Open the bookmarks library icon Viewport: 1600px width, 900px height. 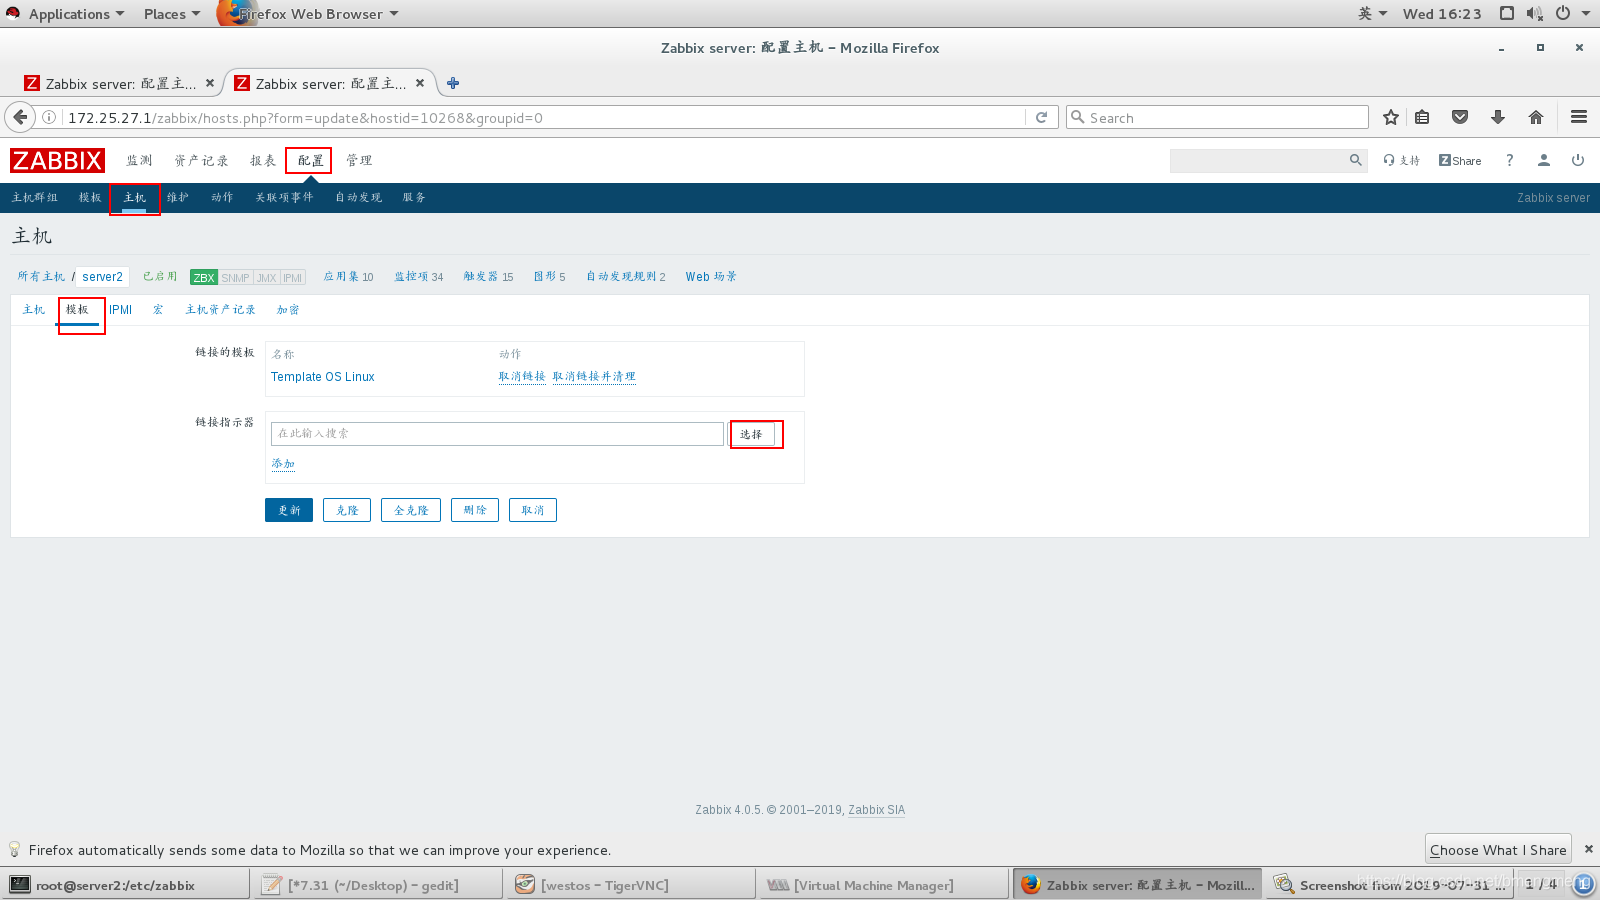click(1422, 117)
